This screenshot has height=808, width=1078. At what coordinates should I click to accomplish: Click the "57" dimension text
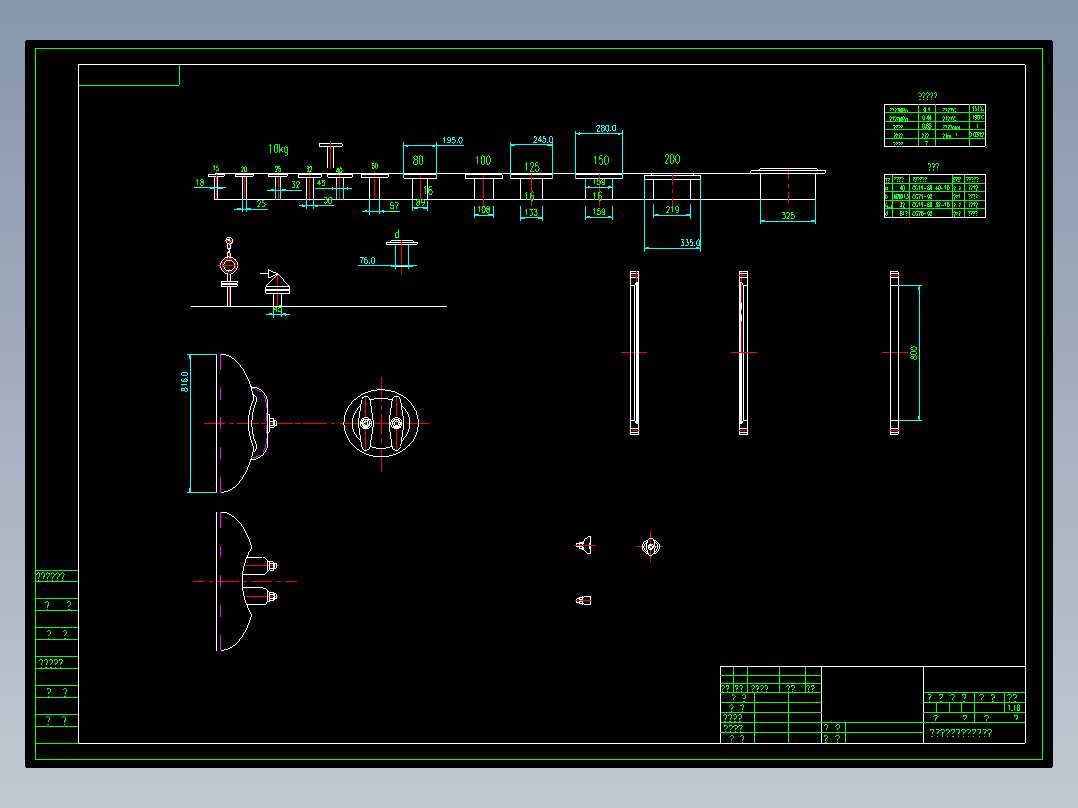[394, 206]
